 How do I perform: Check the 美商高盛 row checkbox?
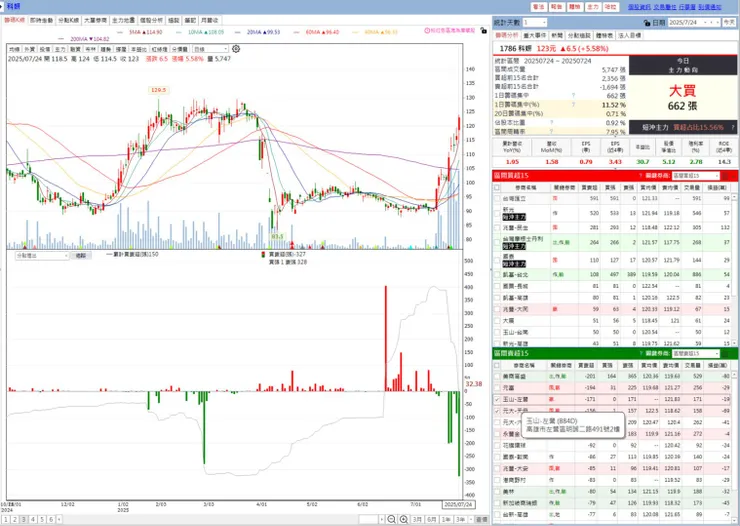[x=497, y=376]
